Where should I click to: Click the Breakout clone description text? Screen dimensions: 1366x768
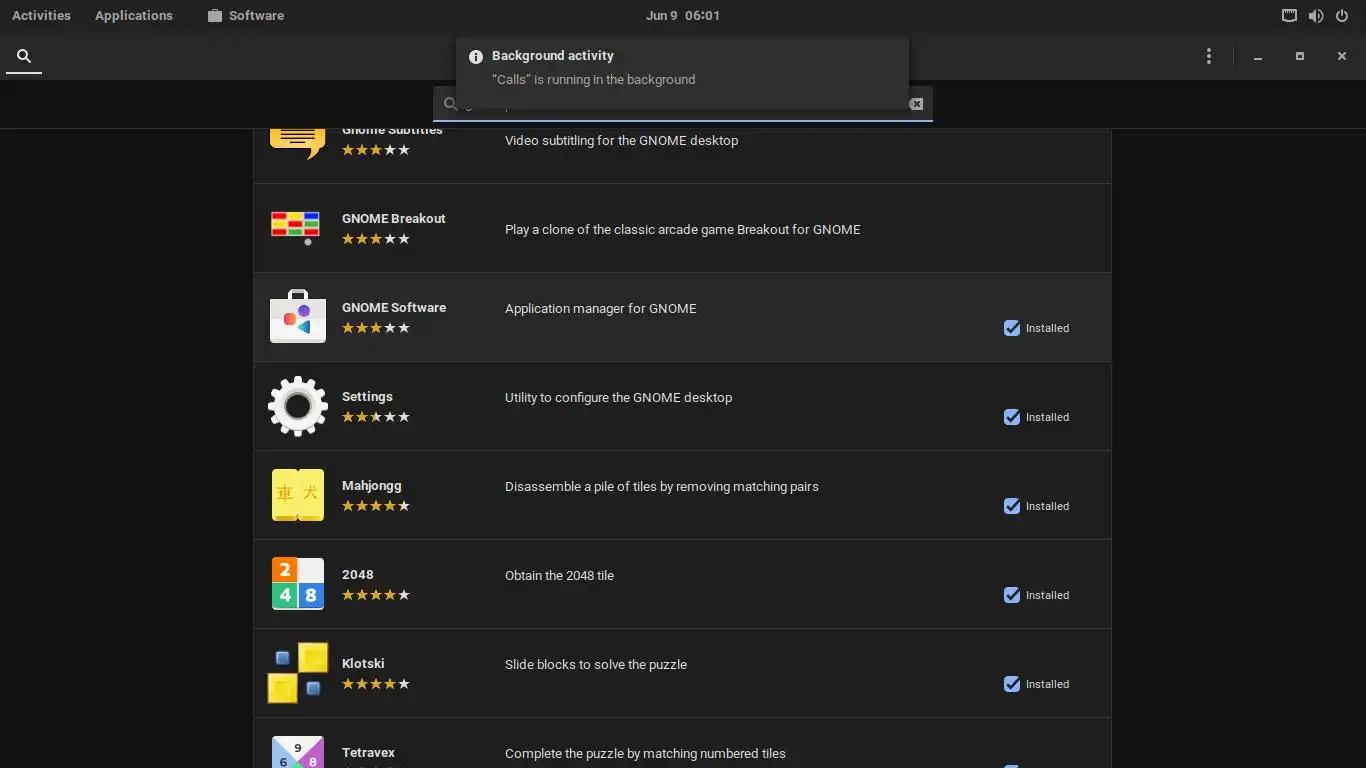pos(683,230)
